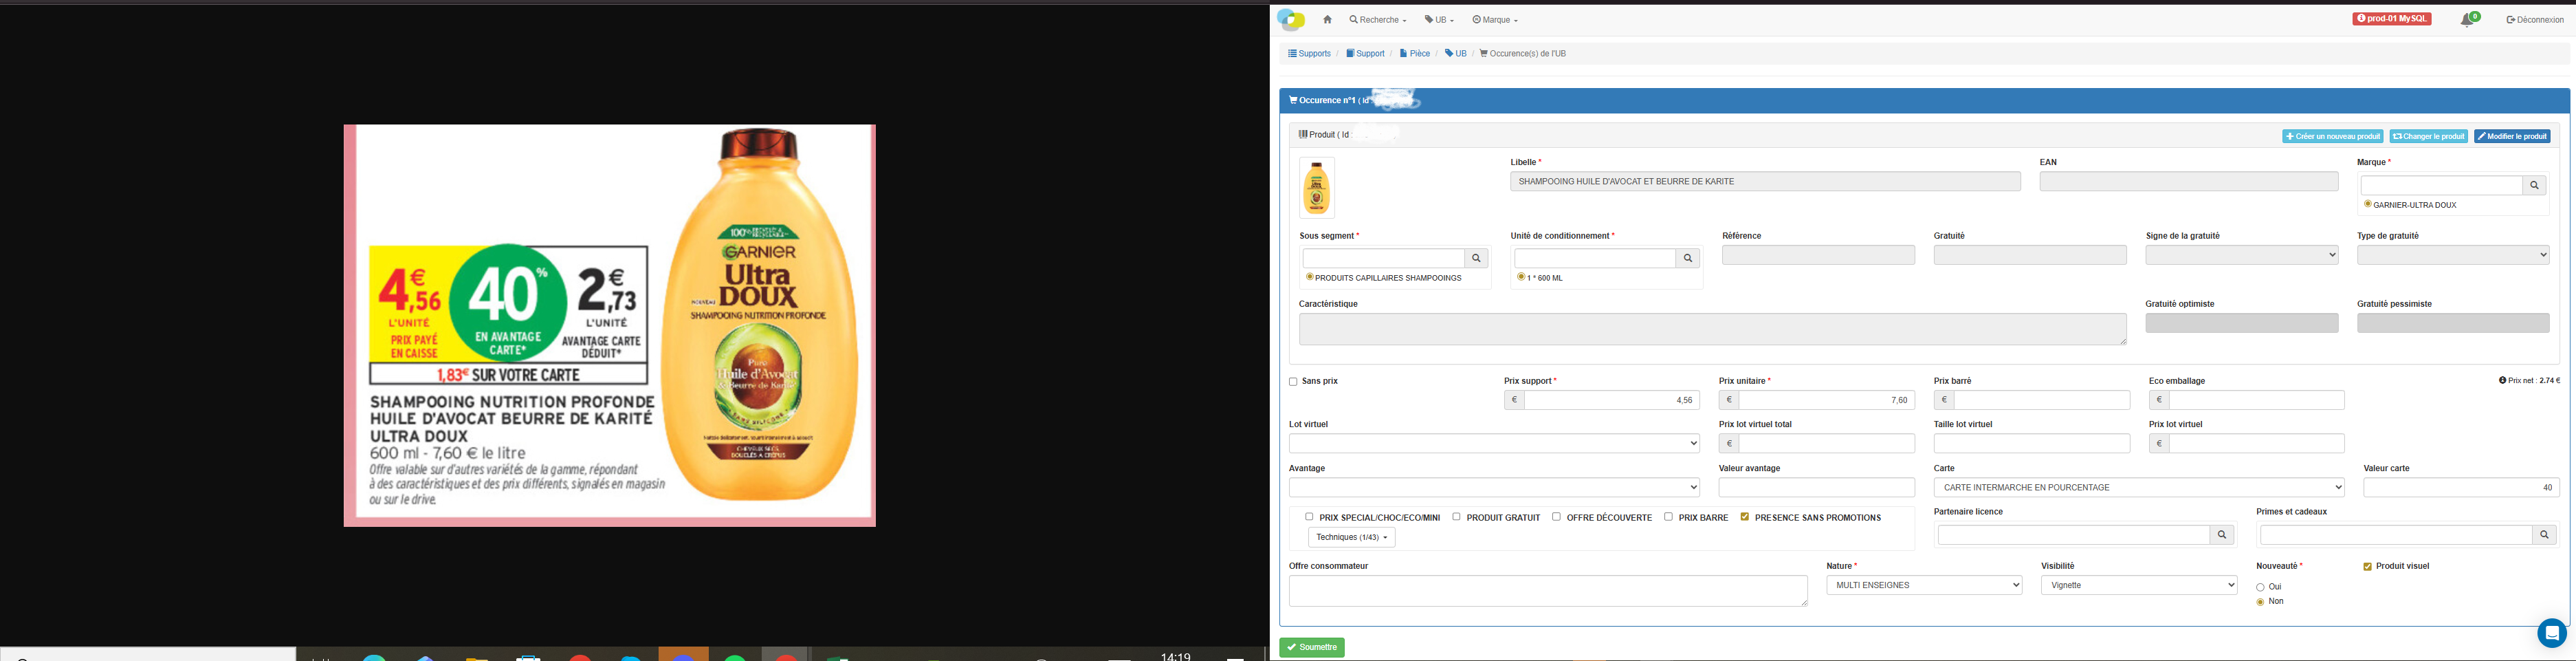This screenshot has height=661, width=2576.
Task: Uncheck Presence sans promotions
Action: click(x=1744, y=517)
